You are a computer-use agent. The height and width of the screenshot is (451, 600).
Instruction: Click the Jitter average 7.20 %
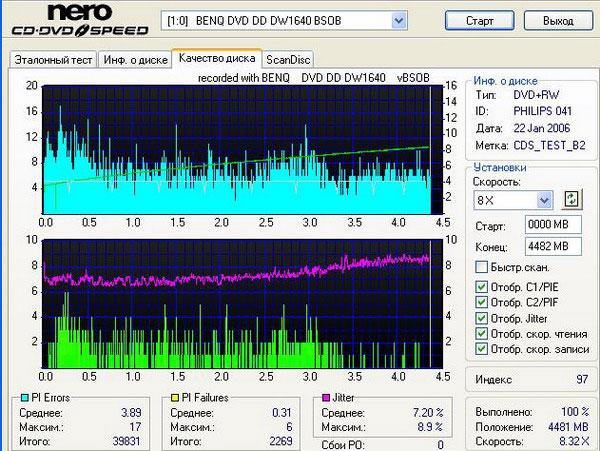point(428,413)
